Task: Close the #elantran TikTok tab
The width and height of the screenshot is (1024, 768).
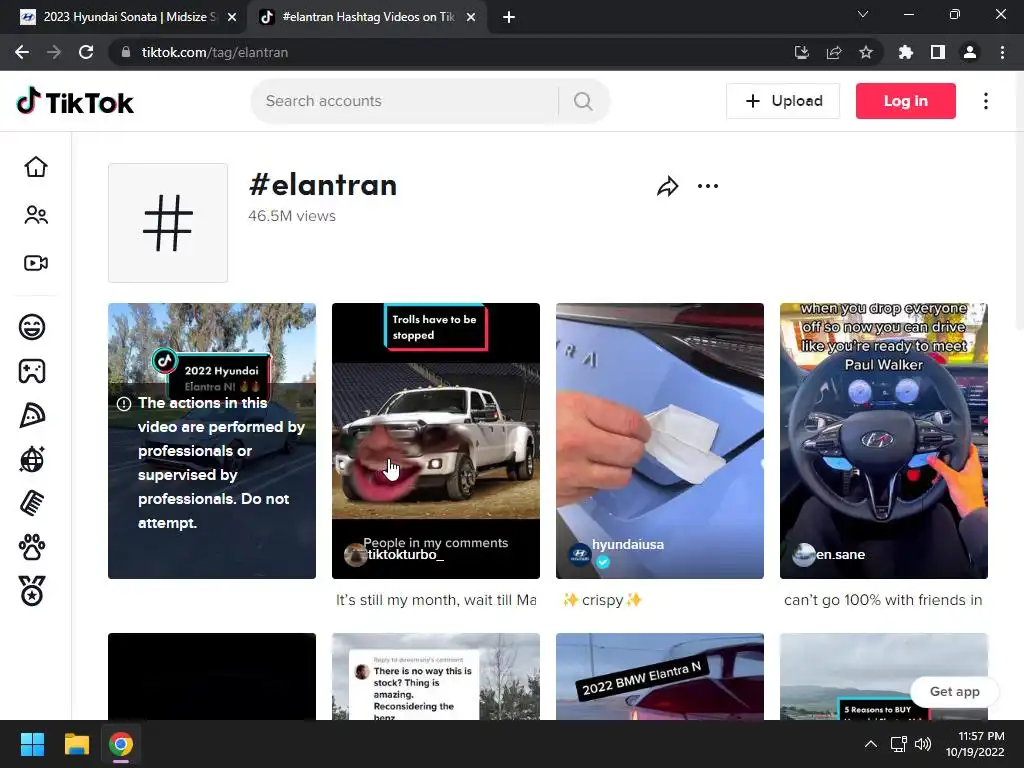Action: [x=471, y=18]
